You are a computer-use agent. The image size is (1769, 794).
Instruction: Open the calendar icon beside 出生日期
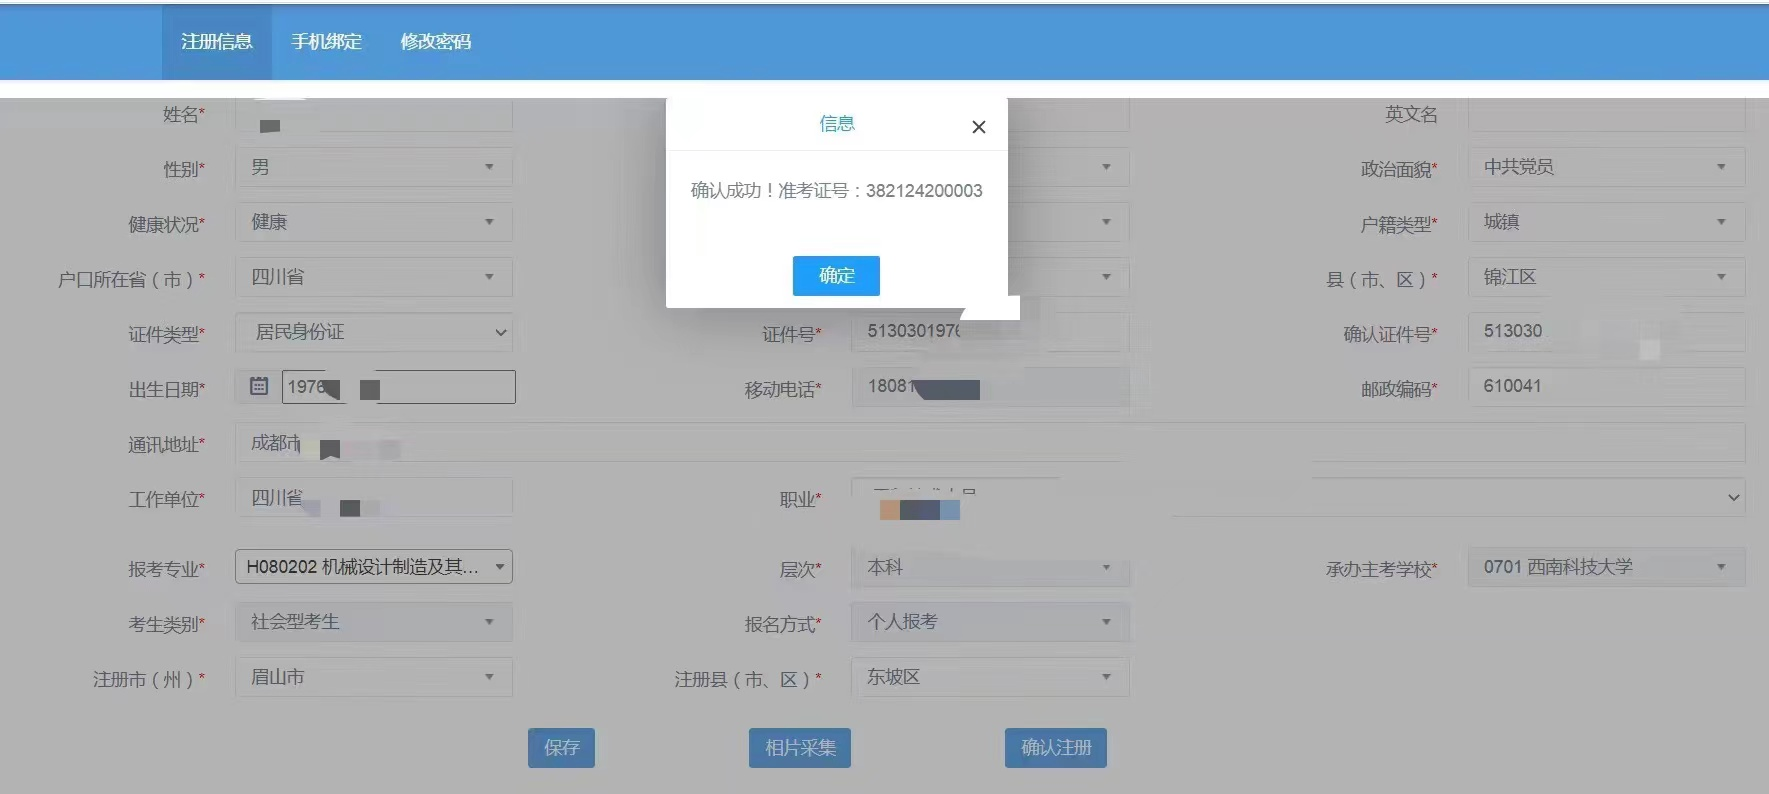coord(259,386)
